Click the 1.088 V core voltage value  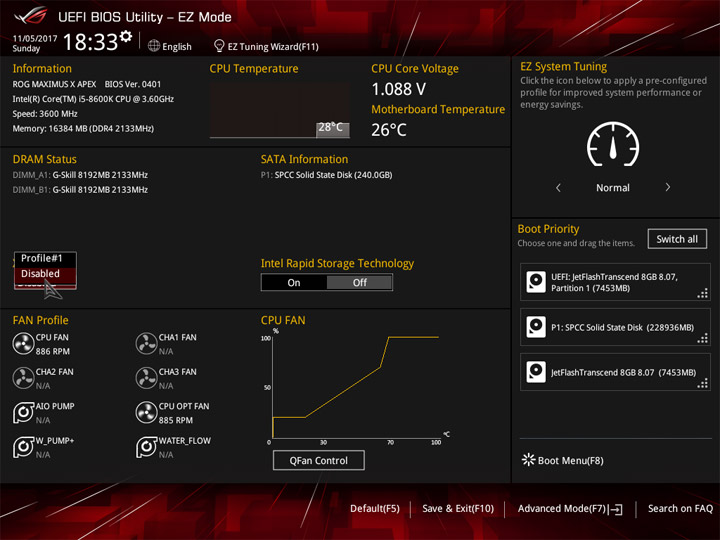pyautogui.click(x=399, y=89)
